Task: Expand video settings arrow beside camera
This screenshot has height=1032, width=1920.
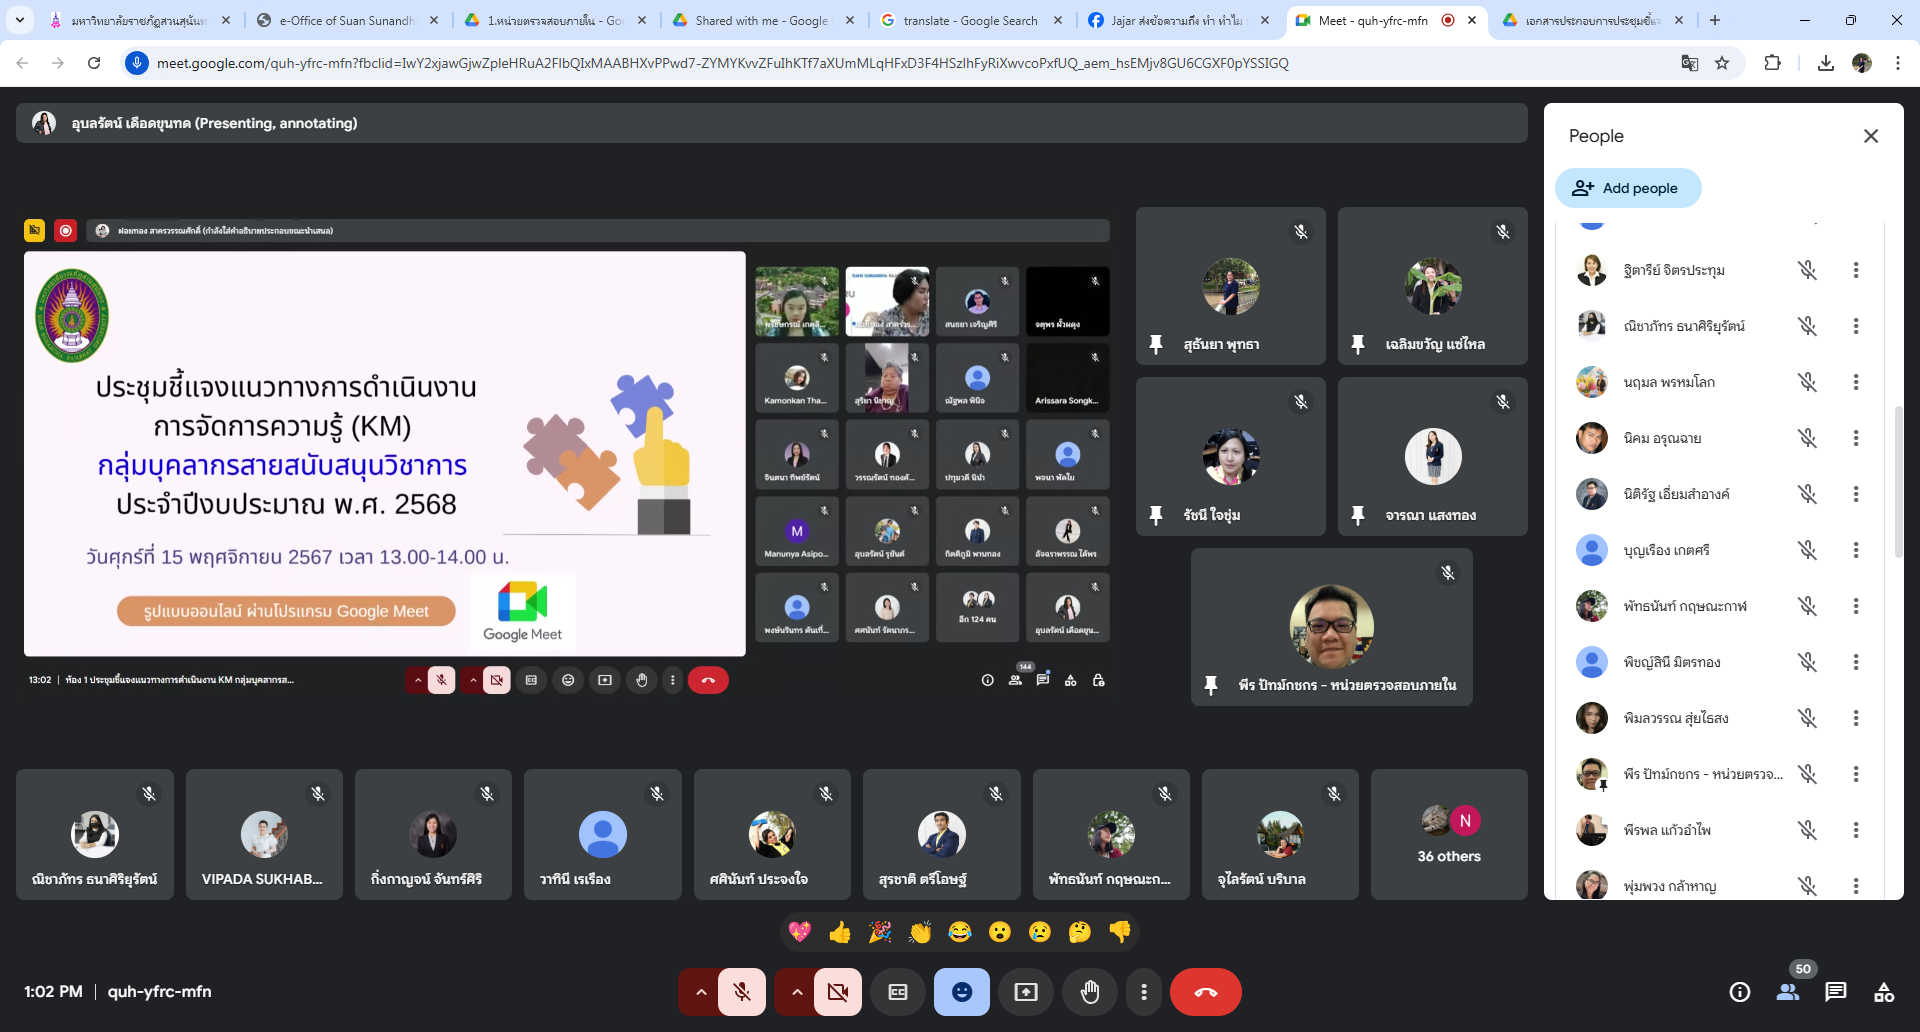Action: 797,992
